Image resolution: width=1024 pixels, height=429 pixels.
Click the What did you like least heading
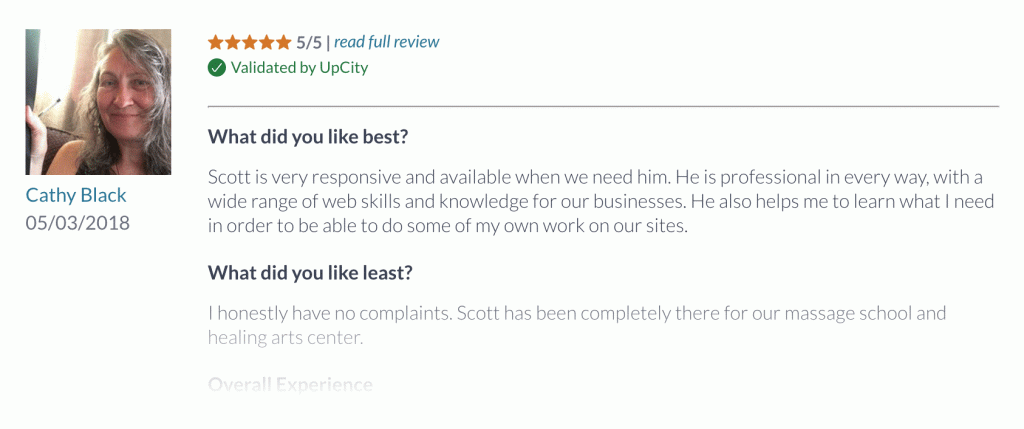coord(310,273)
